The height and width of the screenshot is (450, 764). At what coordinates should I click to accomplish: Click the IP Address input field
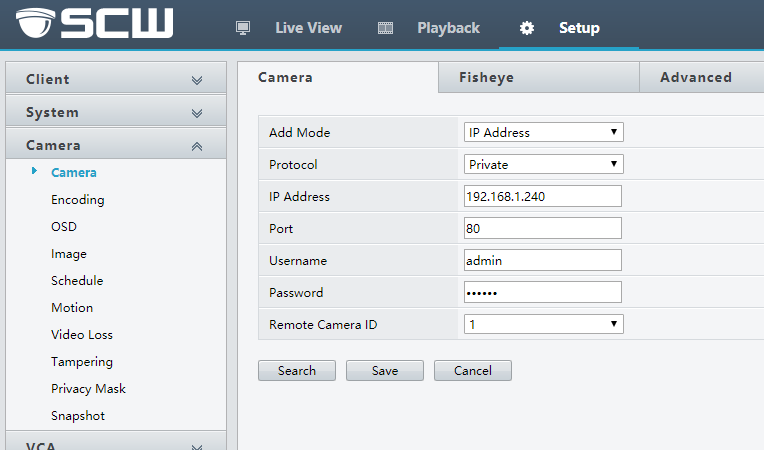click(543, 196)
